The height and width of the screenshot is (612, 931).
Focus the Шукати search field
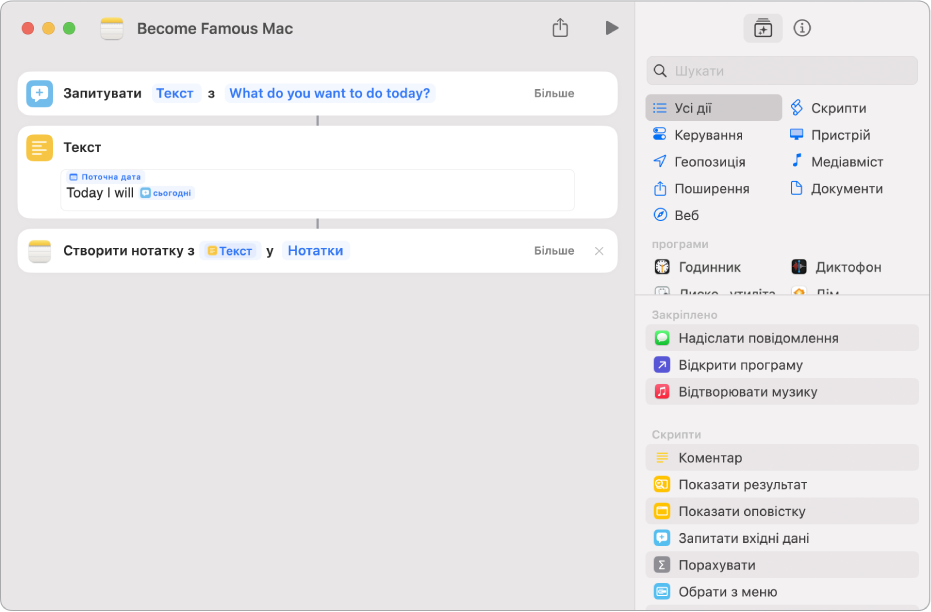click(x=782, y=71)
